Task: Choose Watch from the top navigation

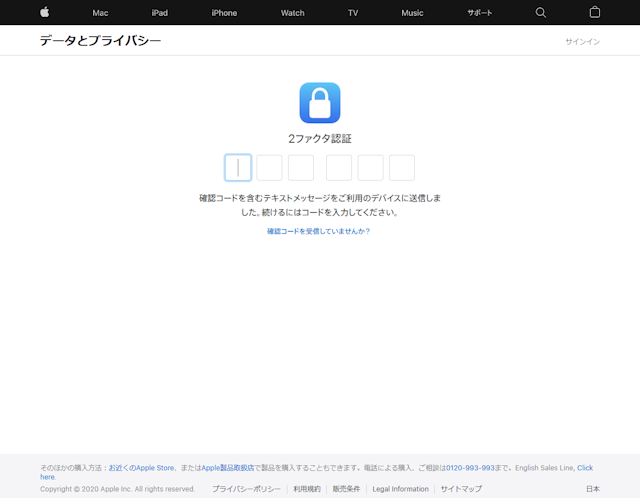Action: click(292, 13)
